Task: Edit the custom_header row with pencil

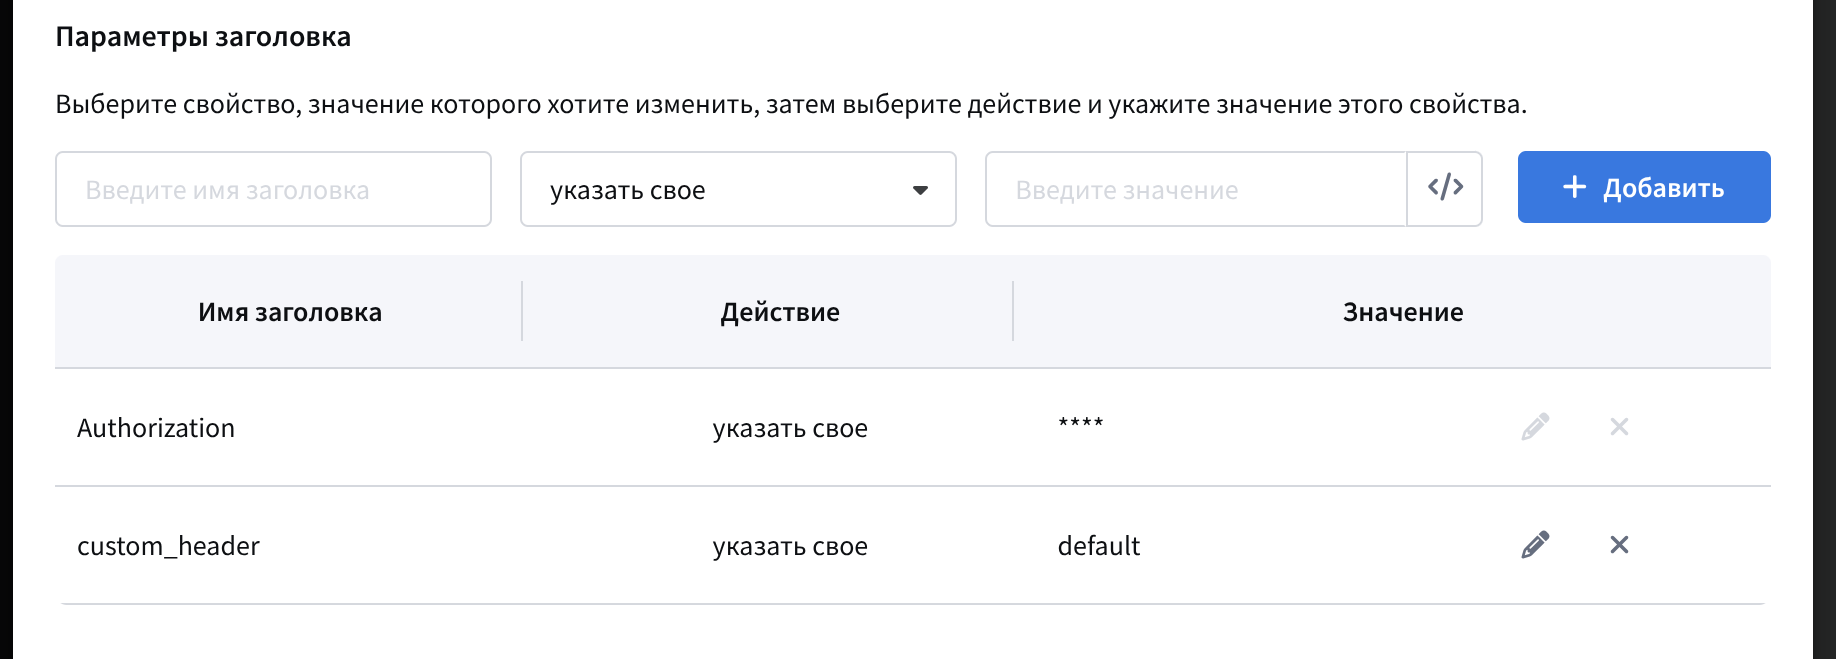Action: tap(1535, 545)
